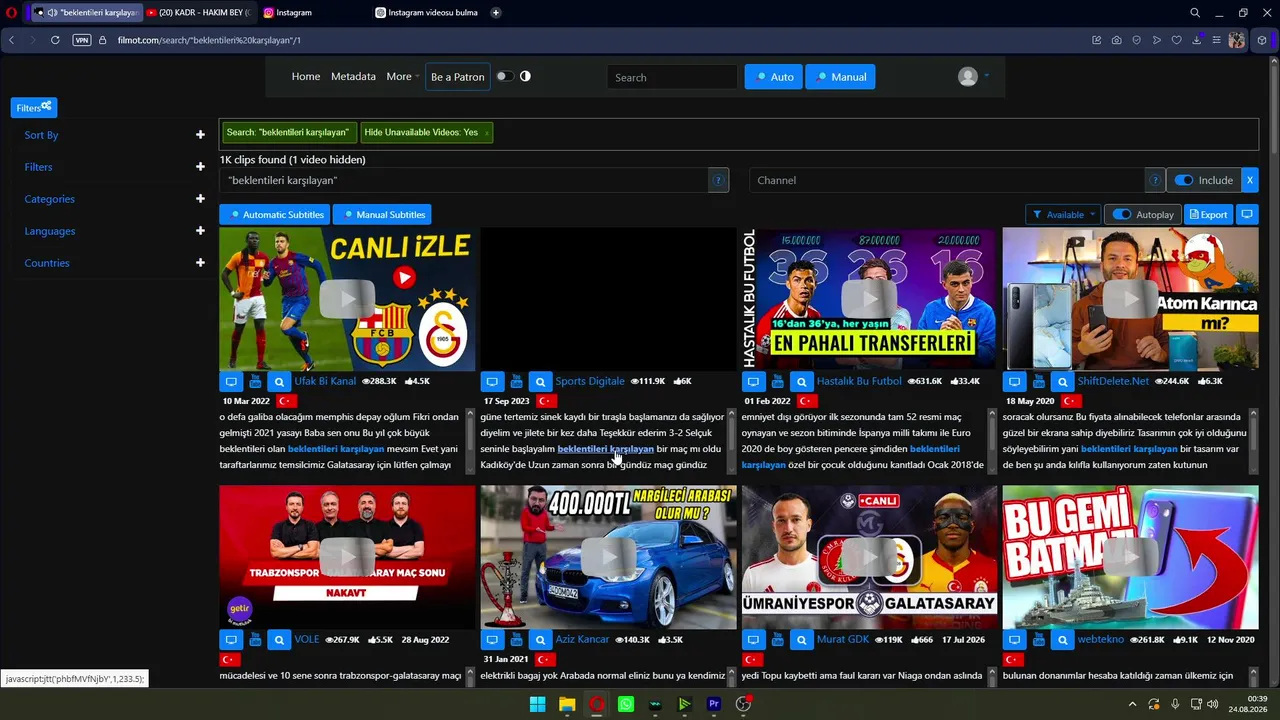1280x720 pixels.
Task: Reload the page with the browser refresh icon
Action: [x=55, y=40]
